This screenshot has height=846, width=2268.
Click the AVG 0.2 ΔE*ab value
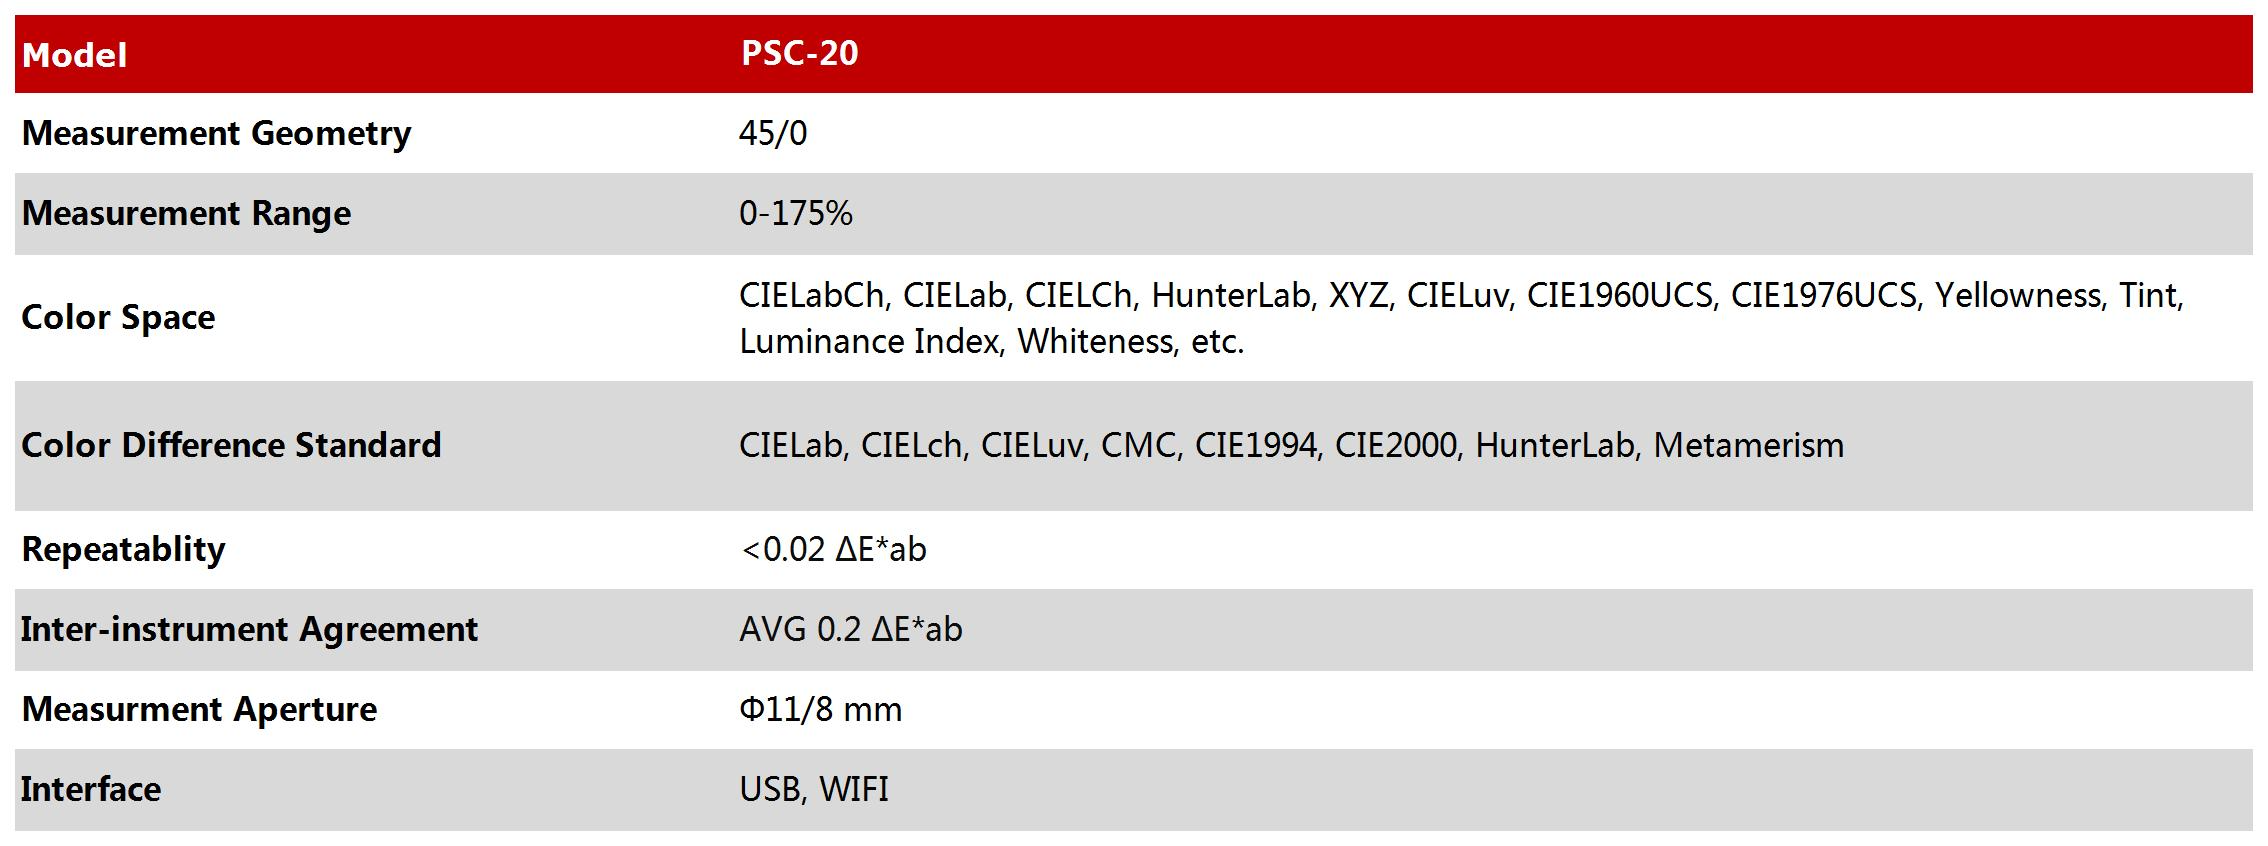point(850,629)
